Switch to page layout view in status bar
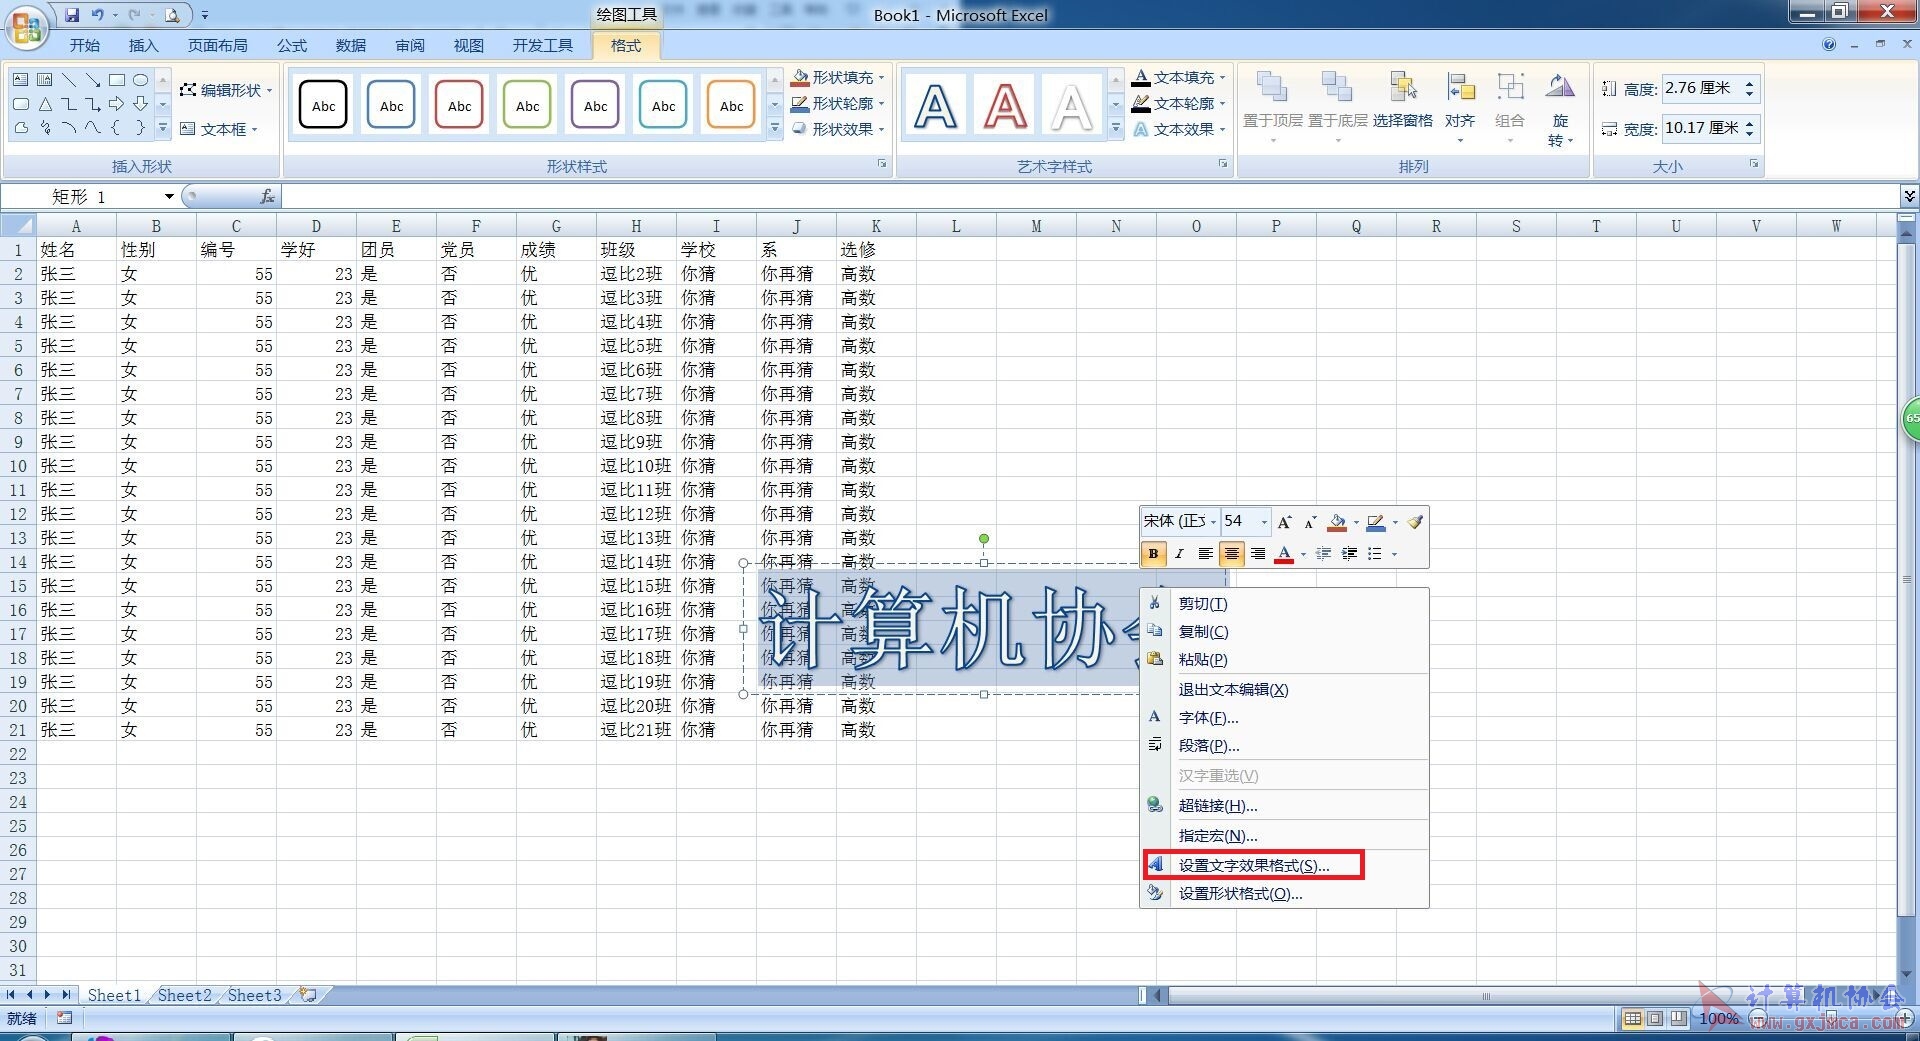 1655,1018
